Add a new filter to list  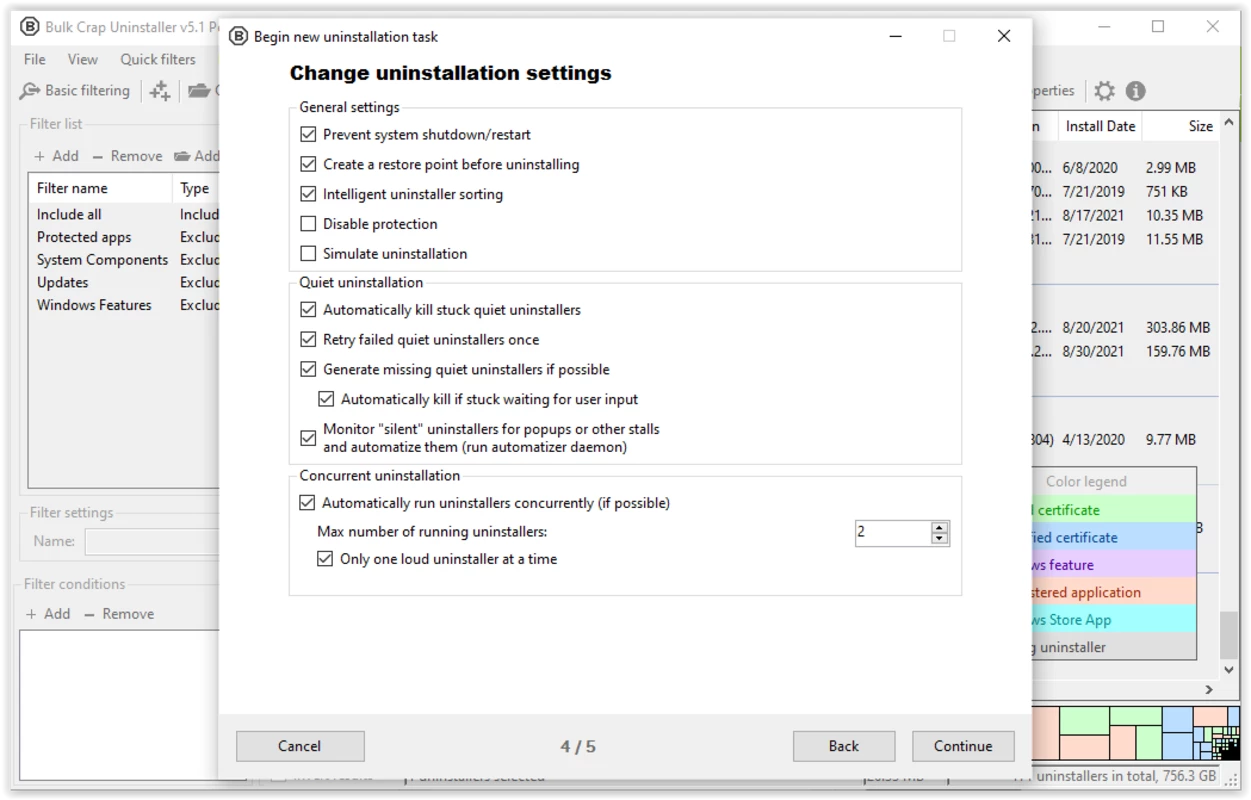coord(56,156)
